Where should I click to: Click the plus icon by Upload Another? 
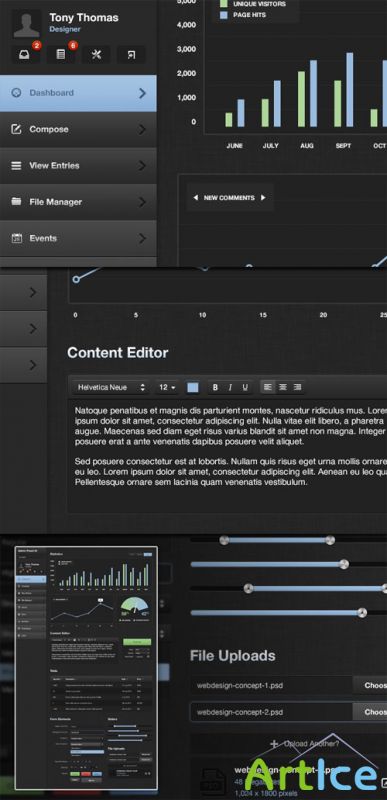pos(274,744)
